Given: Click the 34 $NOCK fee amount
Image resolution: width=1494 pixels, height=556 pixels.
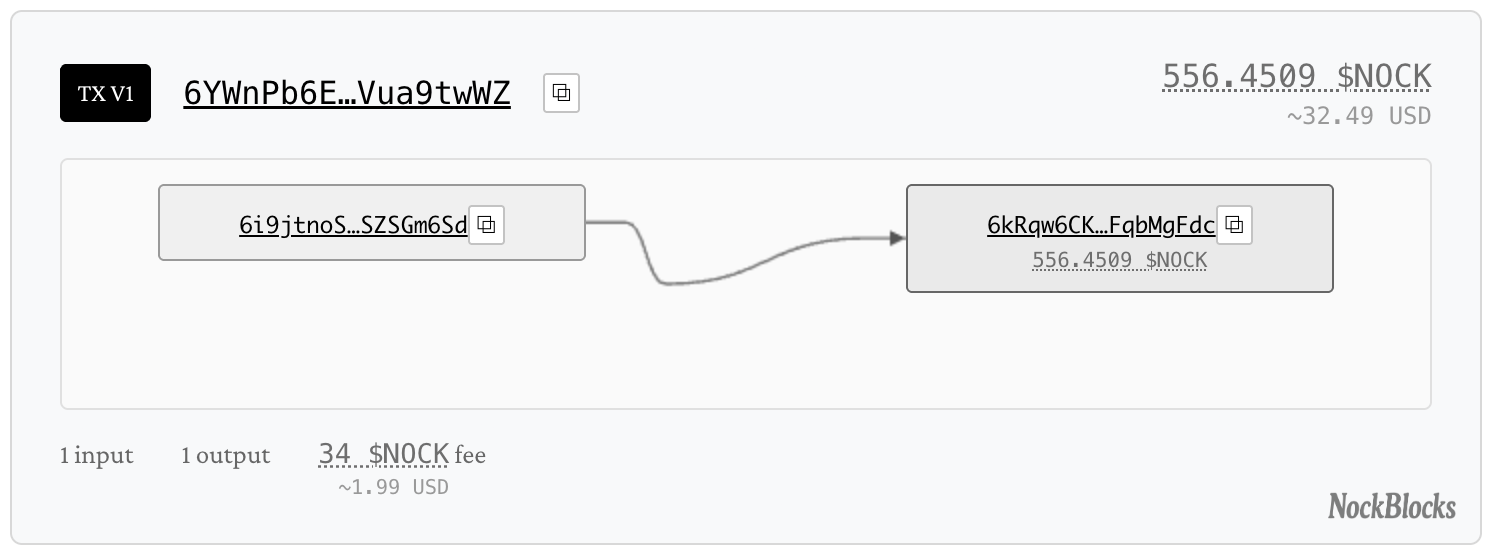Looking at the screenshot, I should 383,454.
